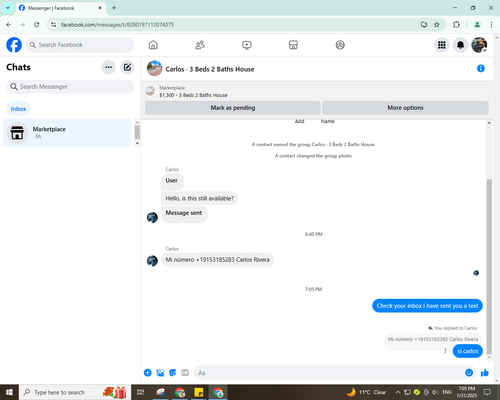The width and height of the screenshot is (500, 400).
Task: Click Carlos avatar next to phone number message
Action: 152,261
